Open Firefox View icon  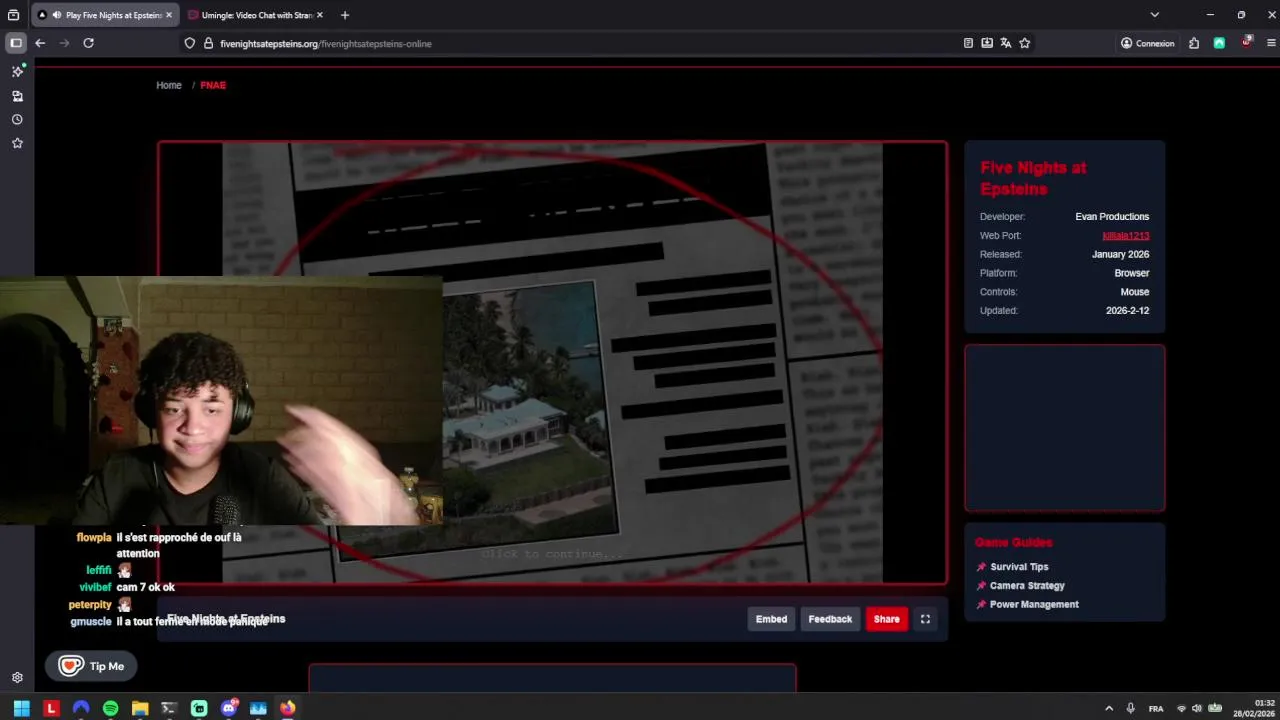pyautogui.click(x=13, y=15)
